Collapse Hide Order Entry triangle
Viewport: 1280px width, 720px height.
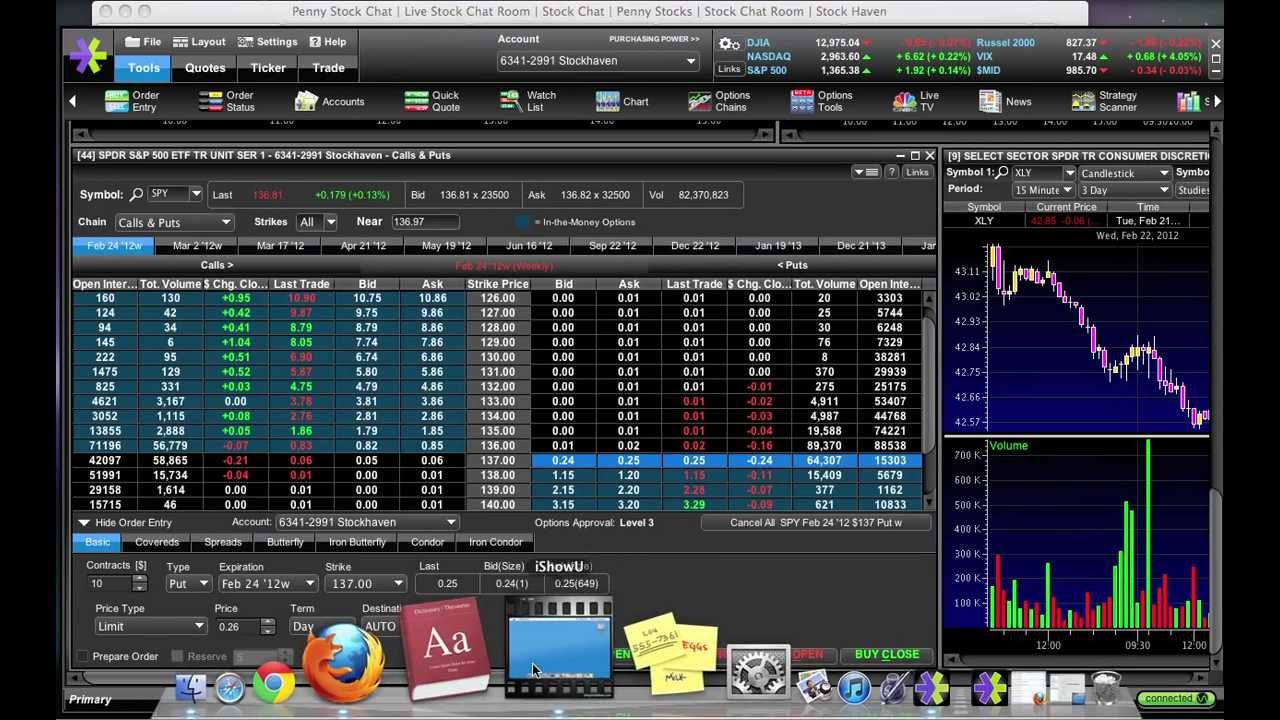tap(84, 523)
